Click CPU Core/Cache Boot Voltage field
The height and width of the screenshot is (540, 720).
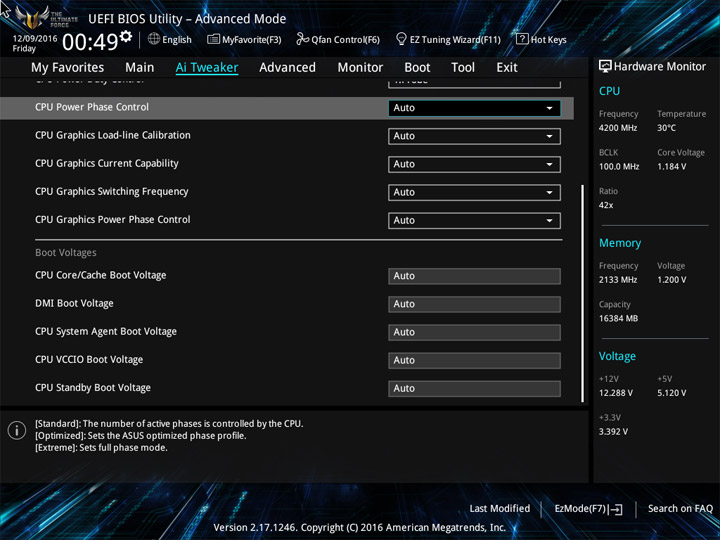(474, 276)
